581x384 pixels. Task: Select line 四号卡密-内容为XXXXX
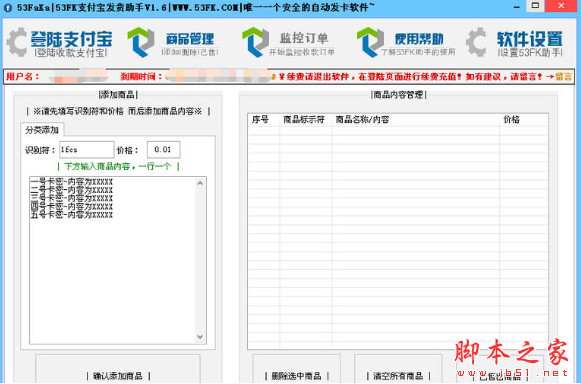pyautogui.click(x=72, y=207)
